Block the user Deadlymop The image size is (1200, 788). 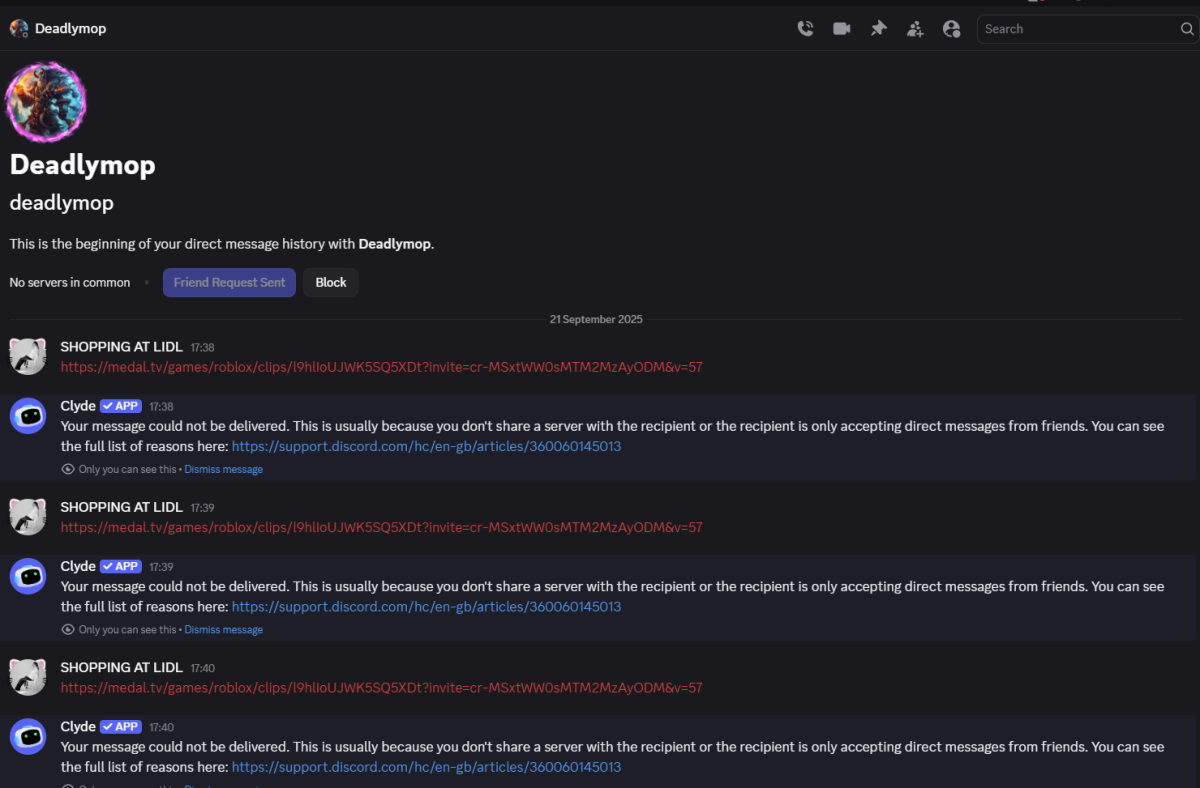pyautogui.click(x=330, y=282)
